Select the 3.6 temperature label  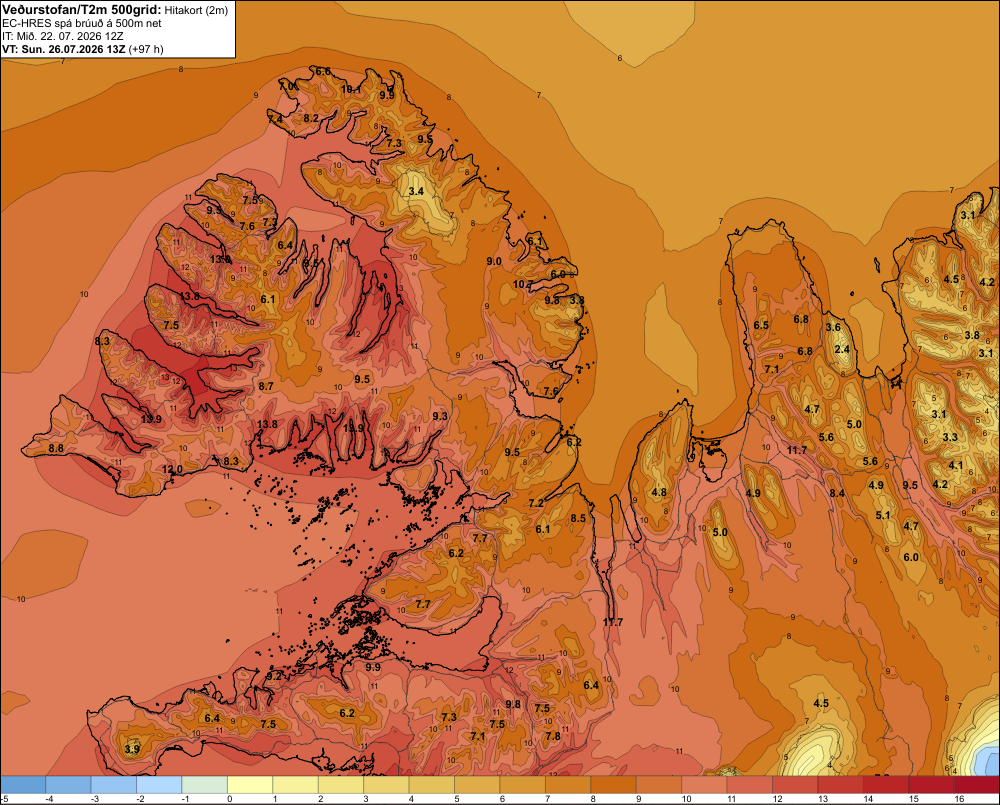[833, 327]
